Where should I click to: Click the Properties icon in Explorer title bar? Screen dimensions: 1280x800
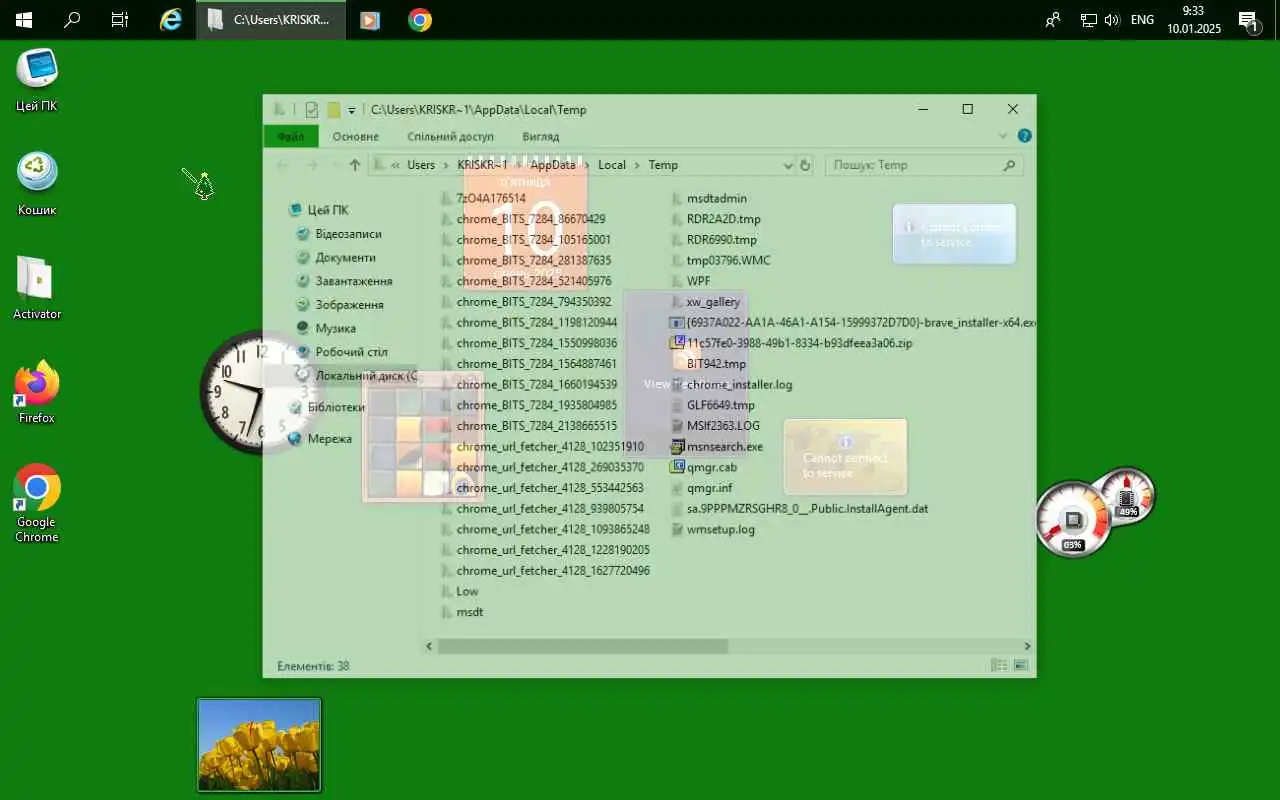[312, 110]
